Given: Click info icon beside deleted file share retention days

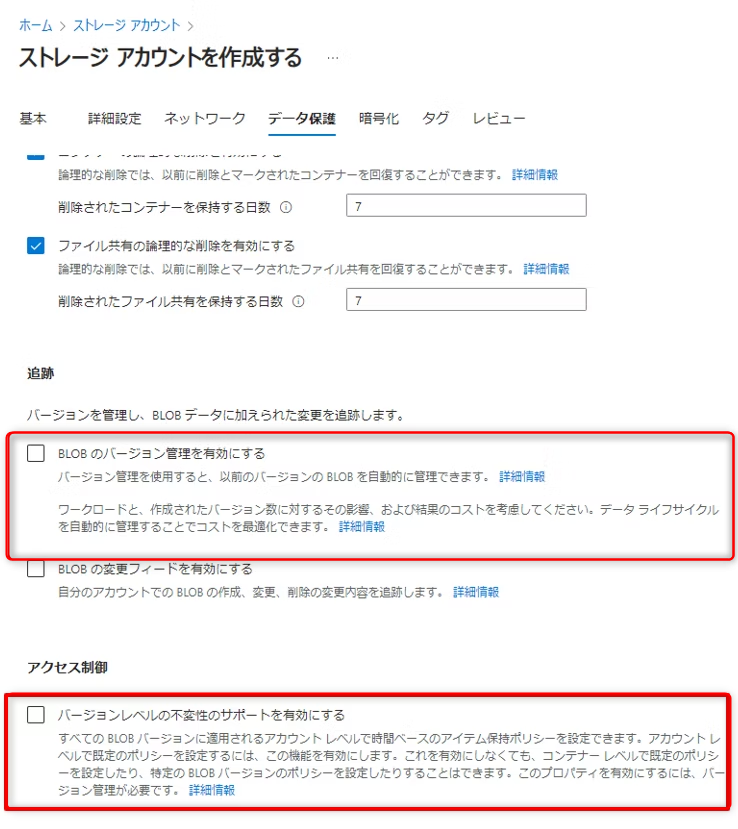Looking at the screenshot, I should click(299, 301).
